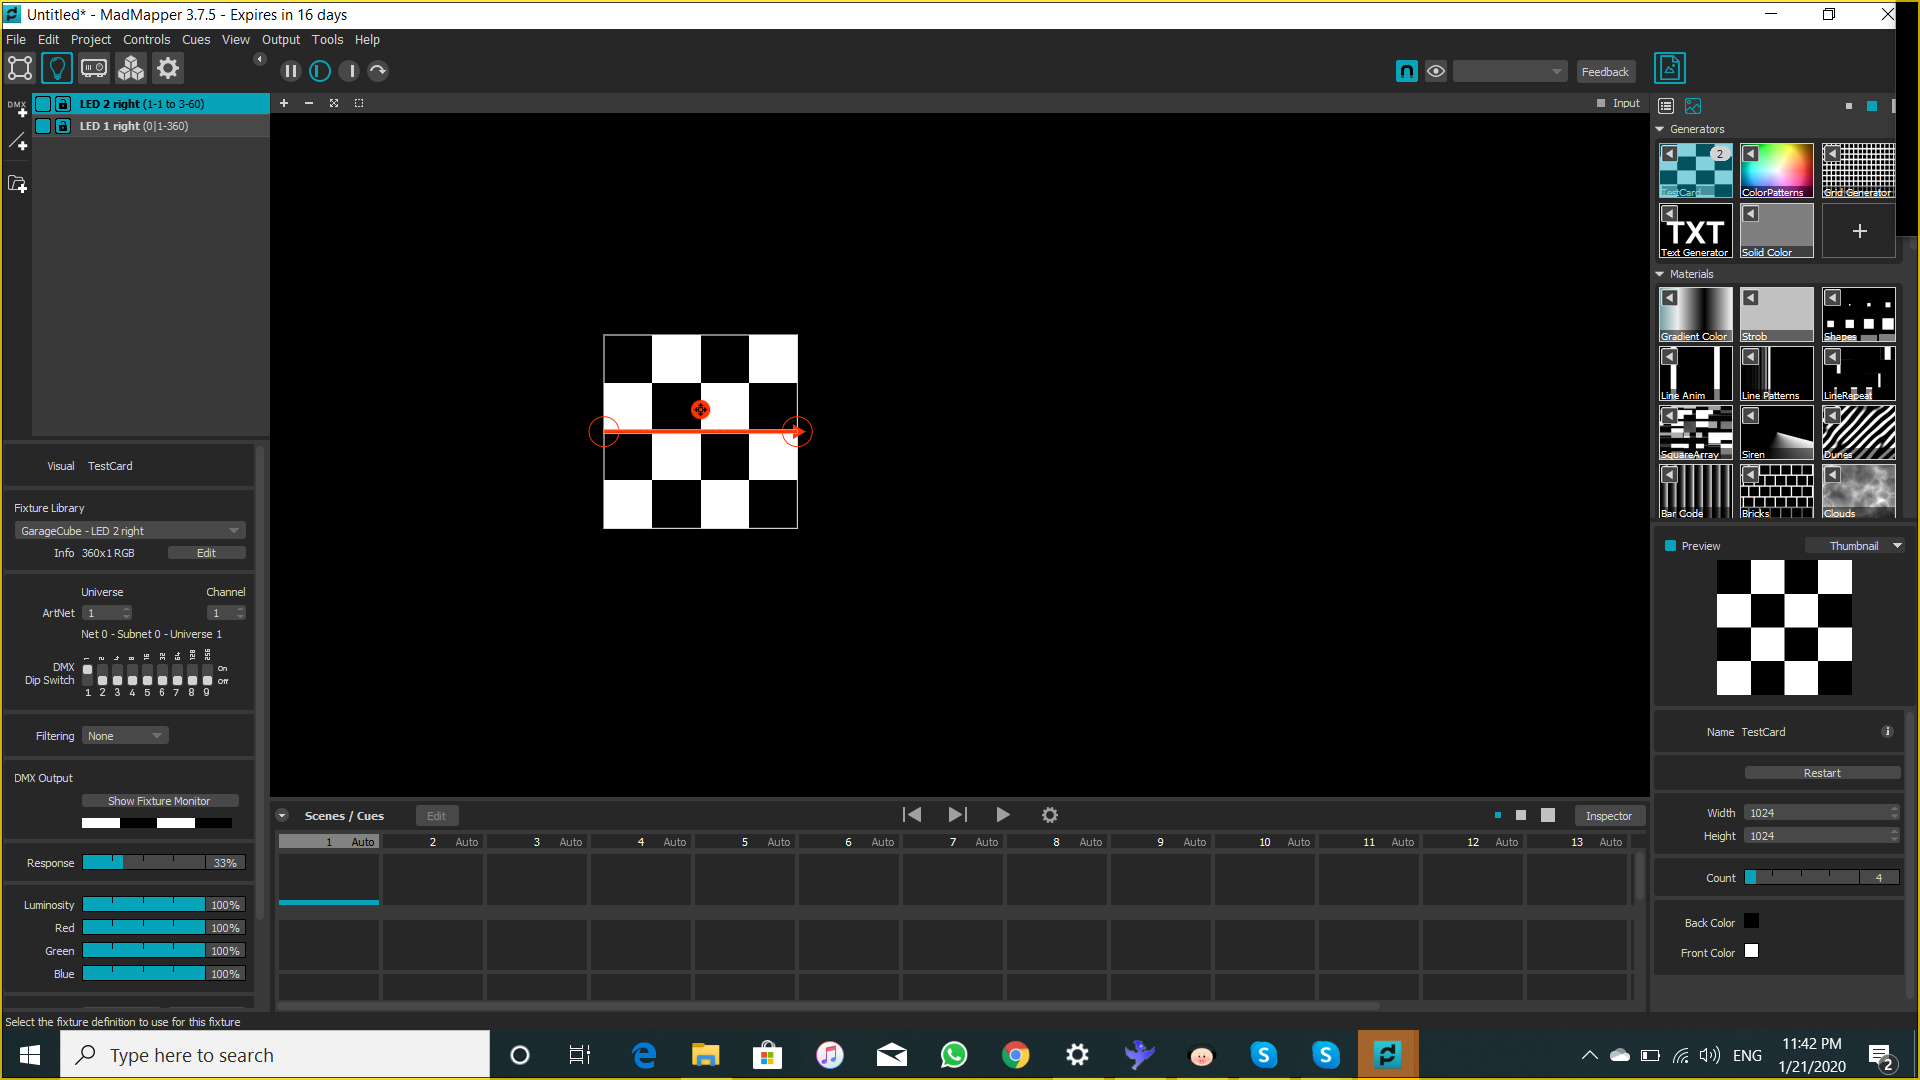Increase the ArtNet Universe stepper
Screen dimensions: 1920x1080
[x=126, y=609]
